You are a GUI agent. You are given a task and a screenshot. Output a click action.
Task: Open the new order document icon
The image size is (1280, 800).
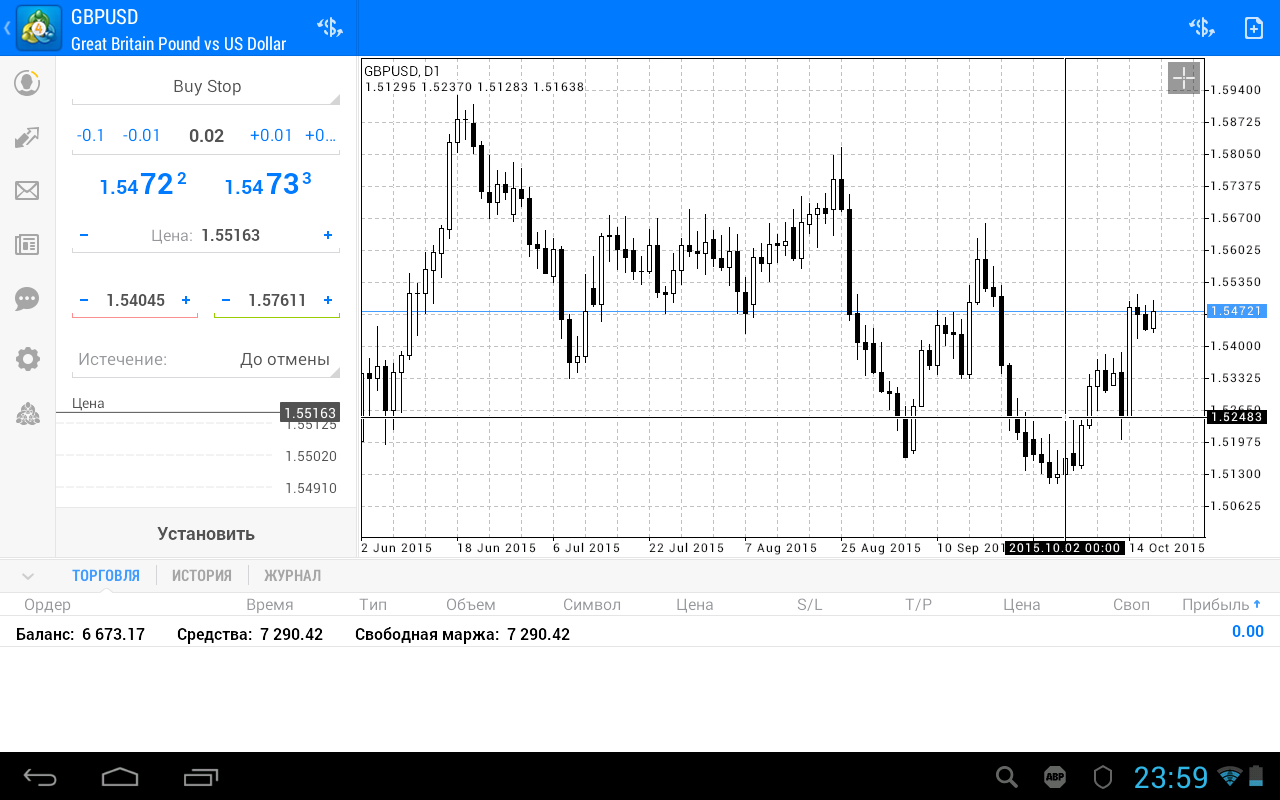coord(1253,28)
